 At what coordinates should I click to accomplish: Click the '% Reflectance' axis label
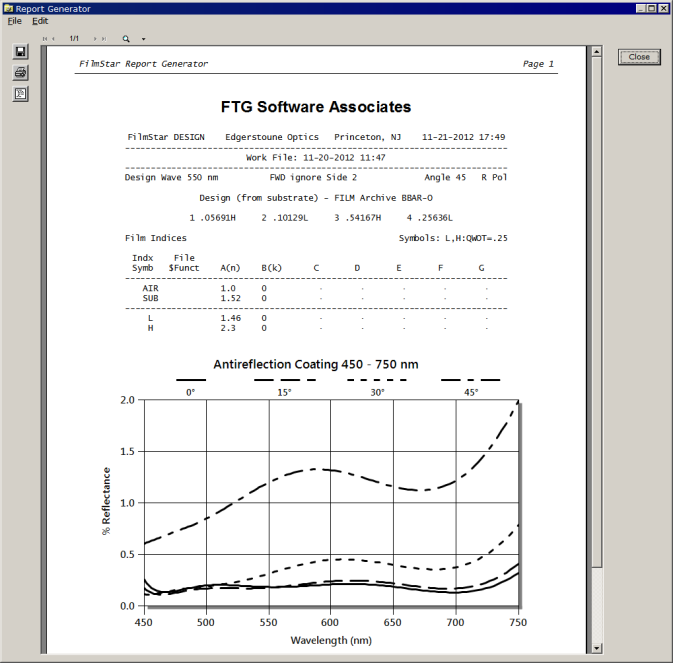[106, 501]
